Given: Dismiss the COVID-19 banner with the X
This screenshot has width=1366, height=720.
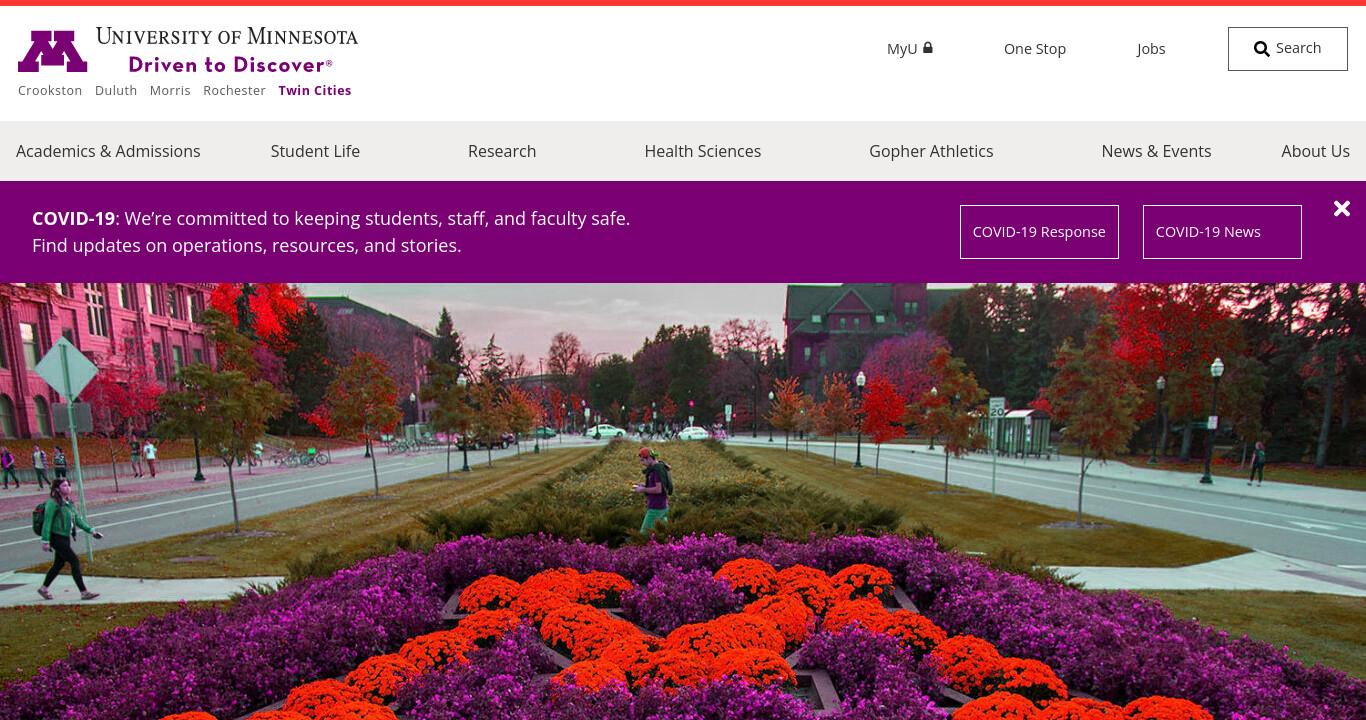Looking at the screenshot, I should [1342, 208].
